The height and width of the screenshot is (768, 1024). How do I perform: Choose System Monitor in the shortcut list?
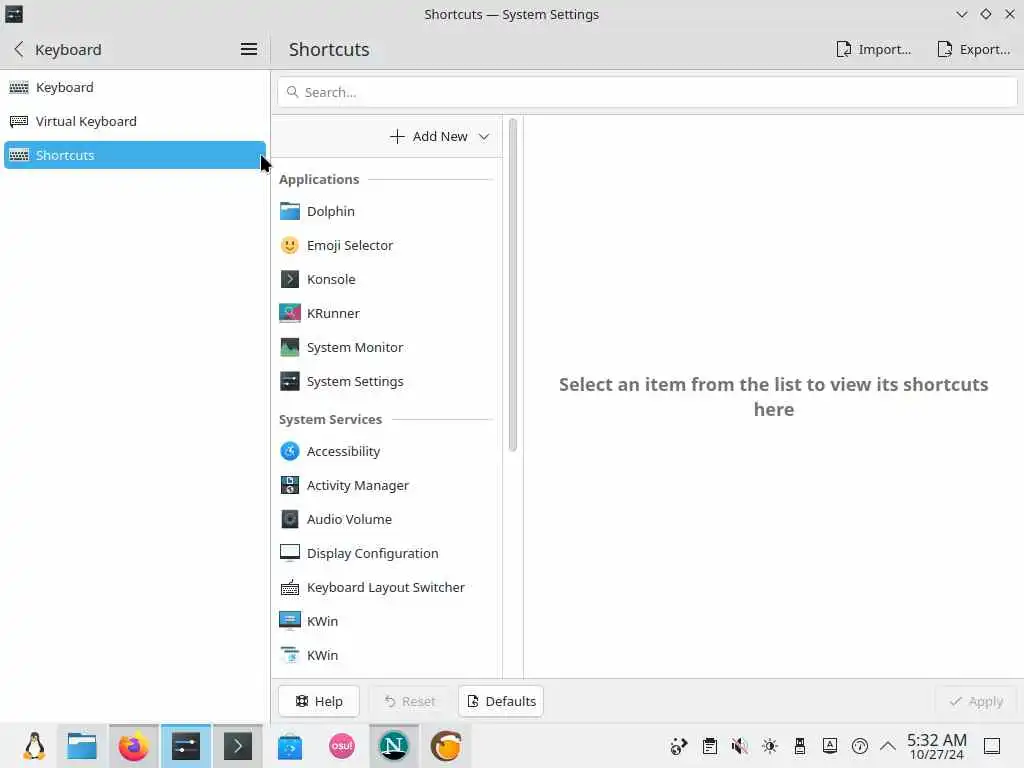point(387,347)
